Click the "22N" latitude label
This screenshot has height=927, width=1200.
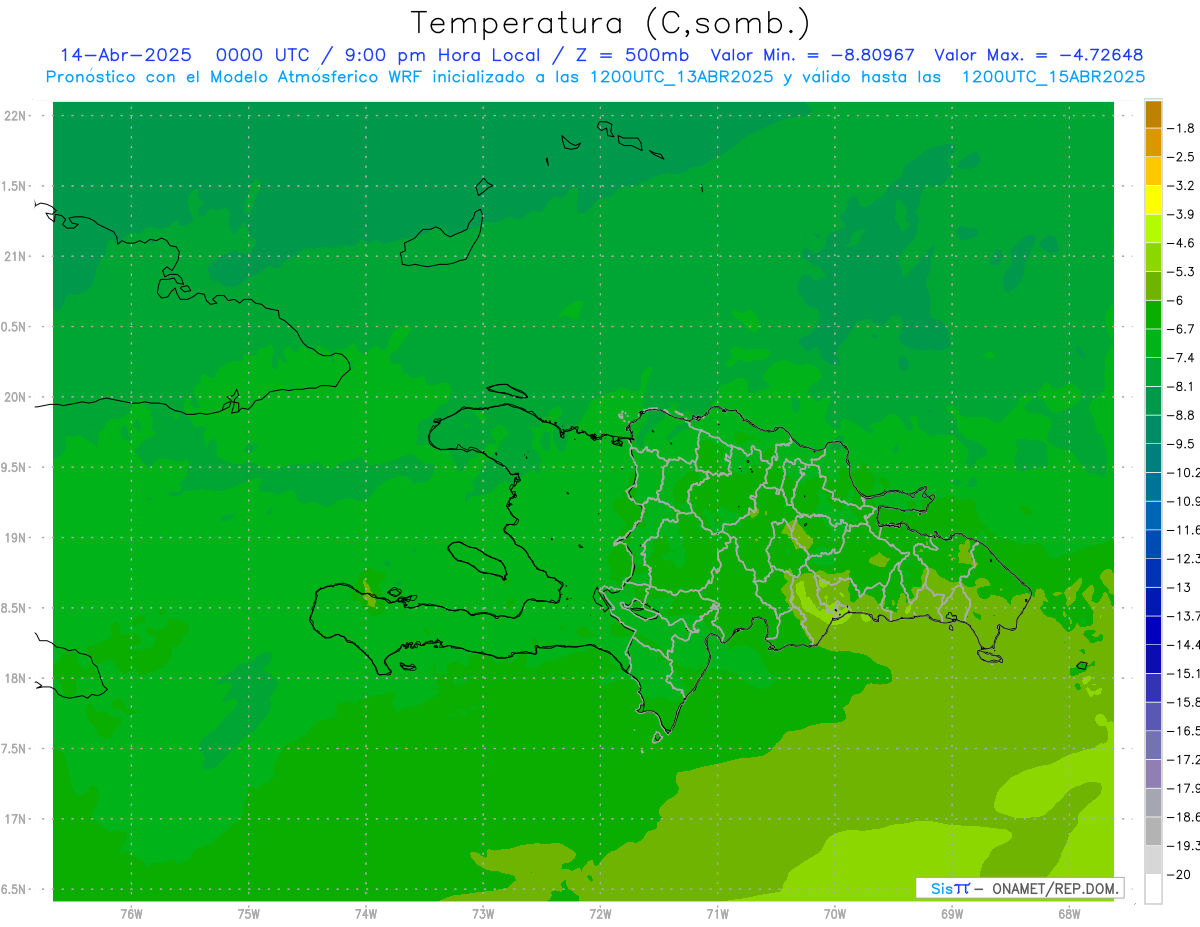[x=16, y=116]
